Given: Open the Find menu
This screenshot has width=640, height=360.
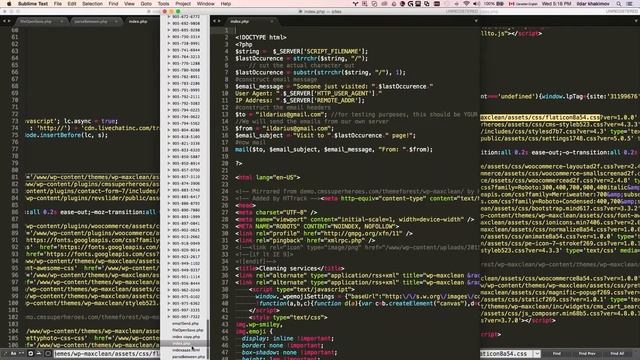Looking at the screenshot, I should click(x=113, y=4).
